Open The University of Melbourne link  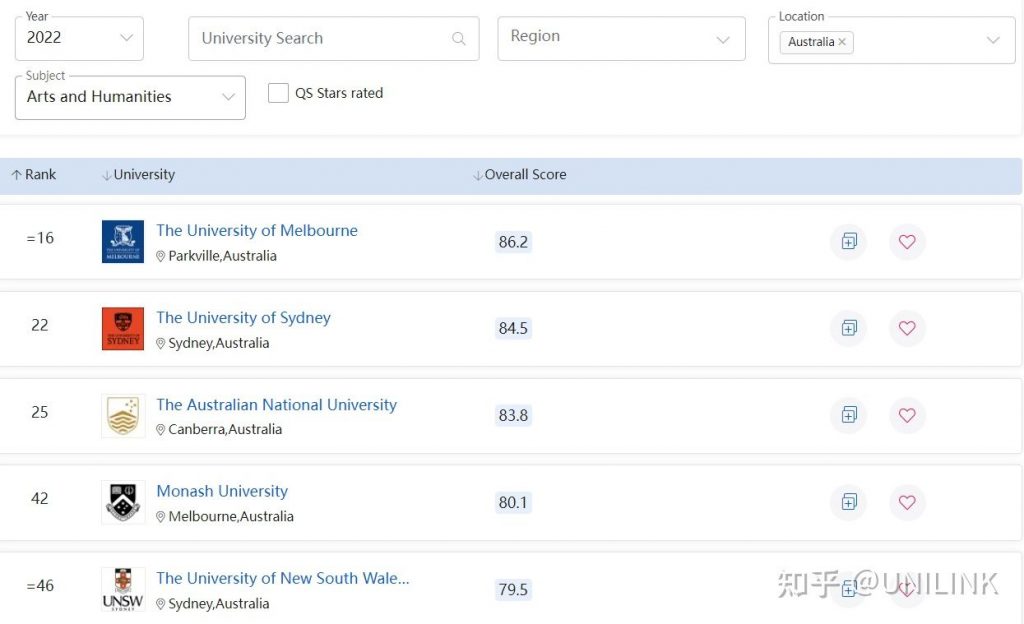257,230
